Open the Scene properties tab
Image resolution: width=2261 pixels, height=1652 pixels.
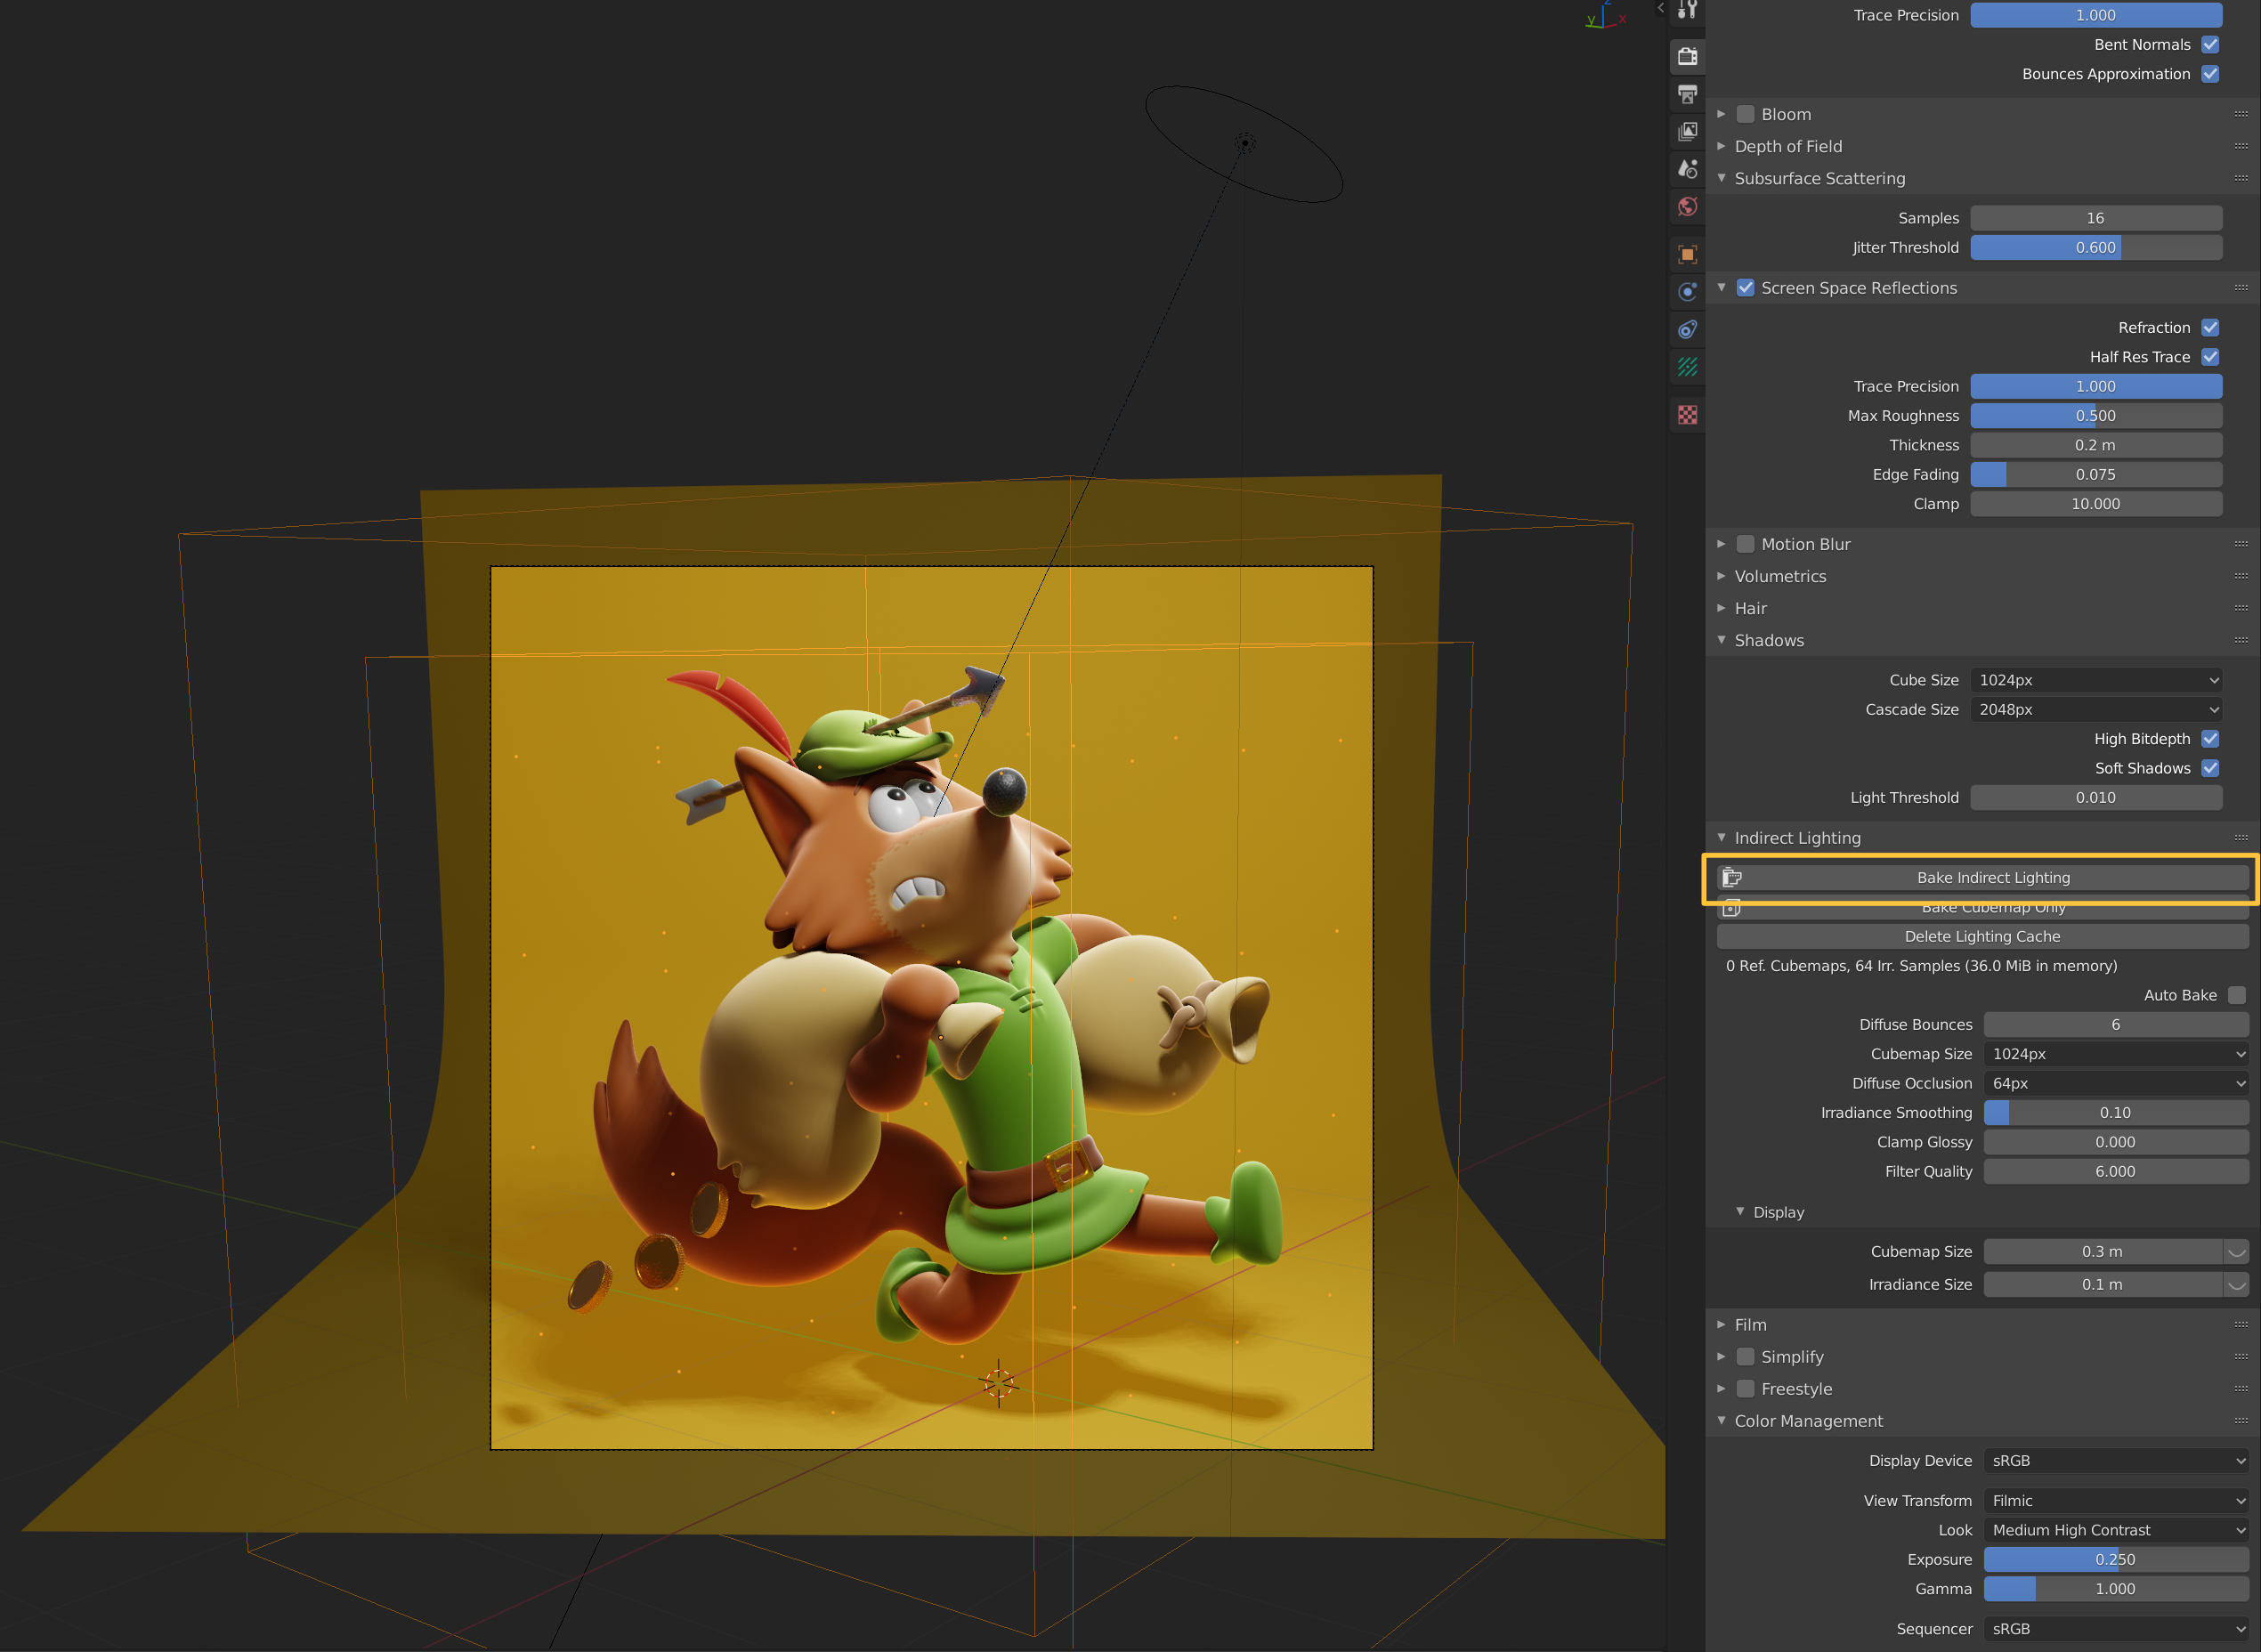(1687, 169)
